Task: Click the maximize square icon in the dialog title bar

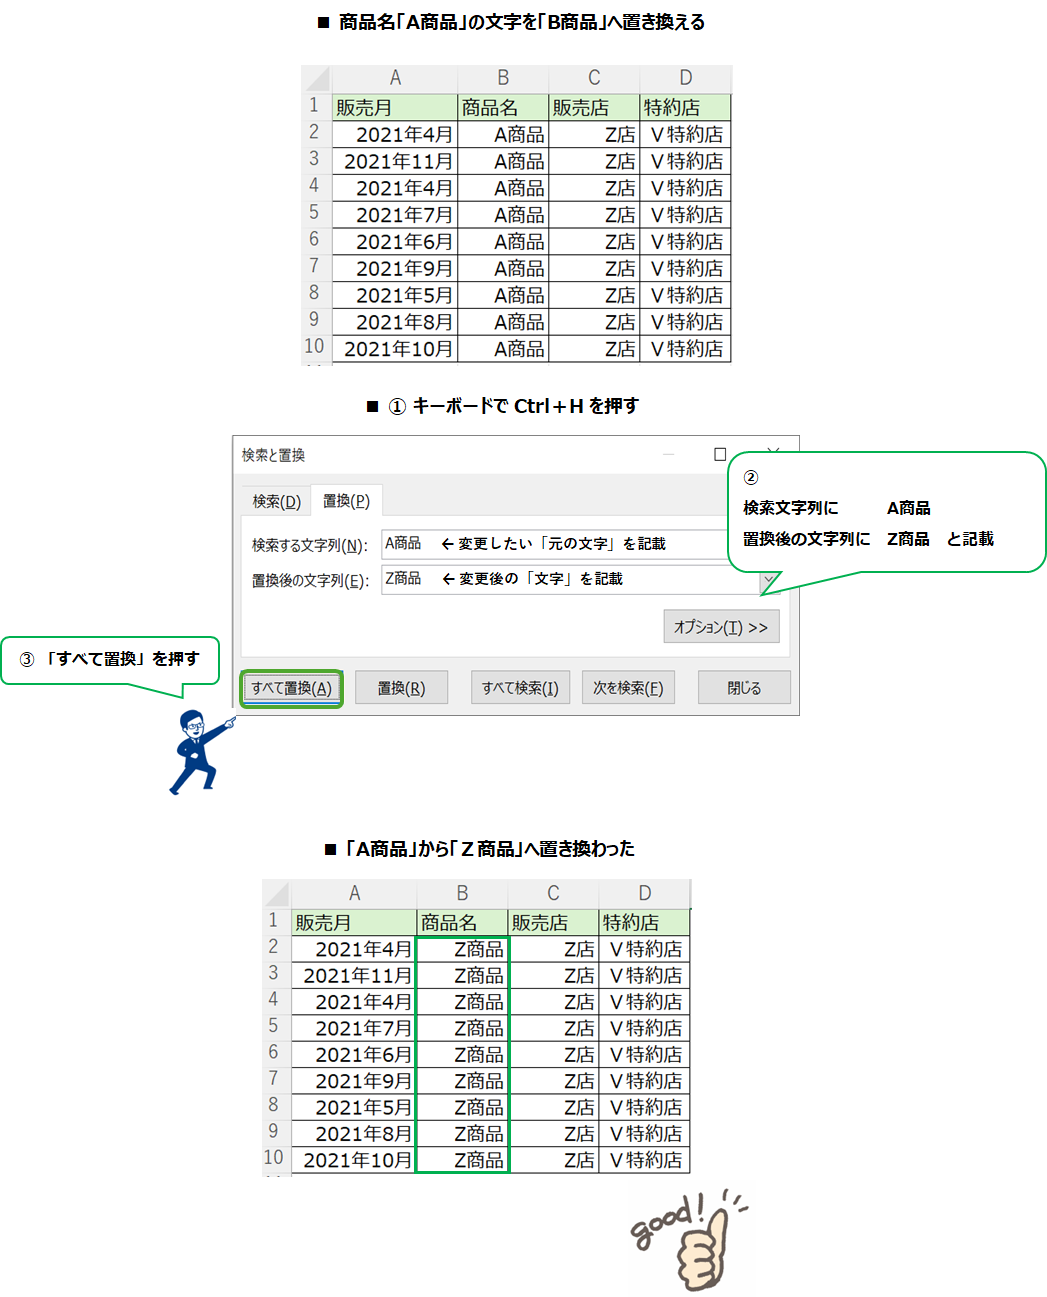Action: [x=720, y=454]
